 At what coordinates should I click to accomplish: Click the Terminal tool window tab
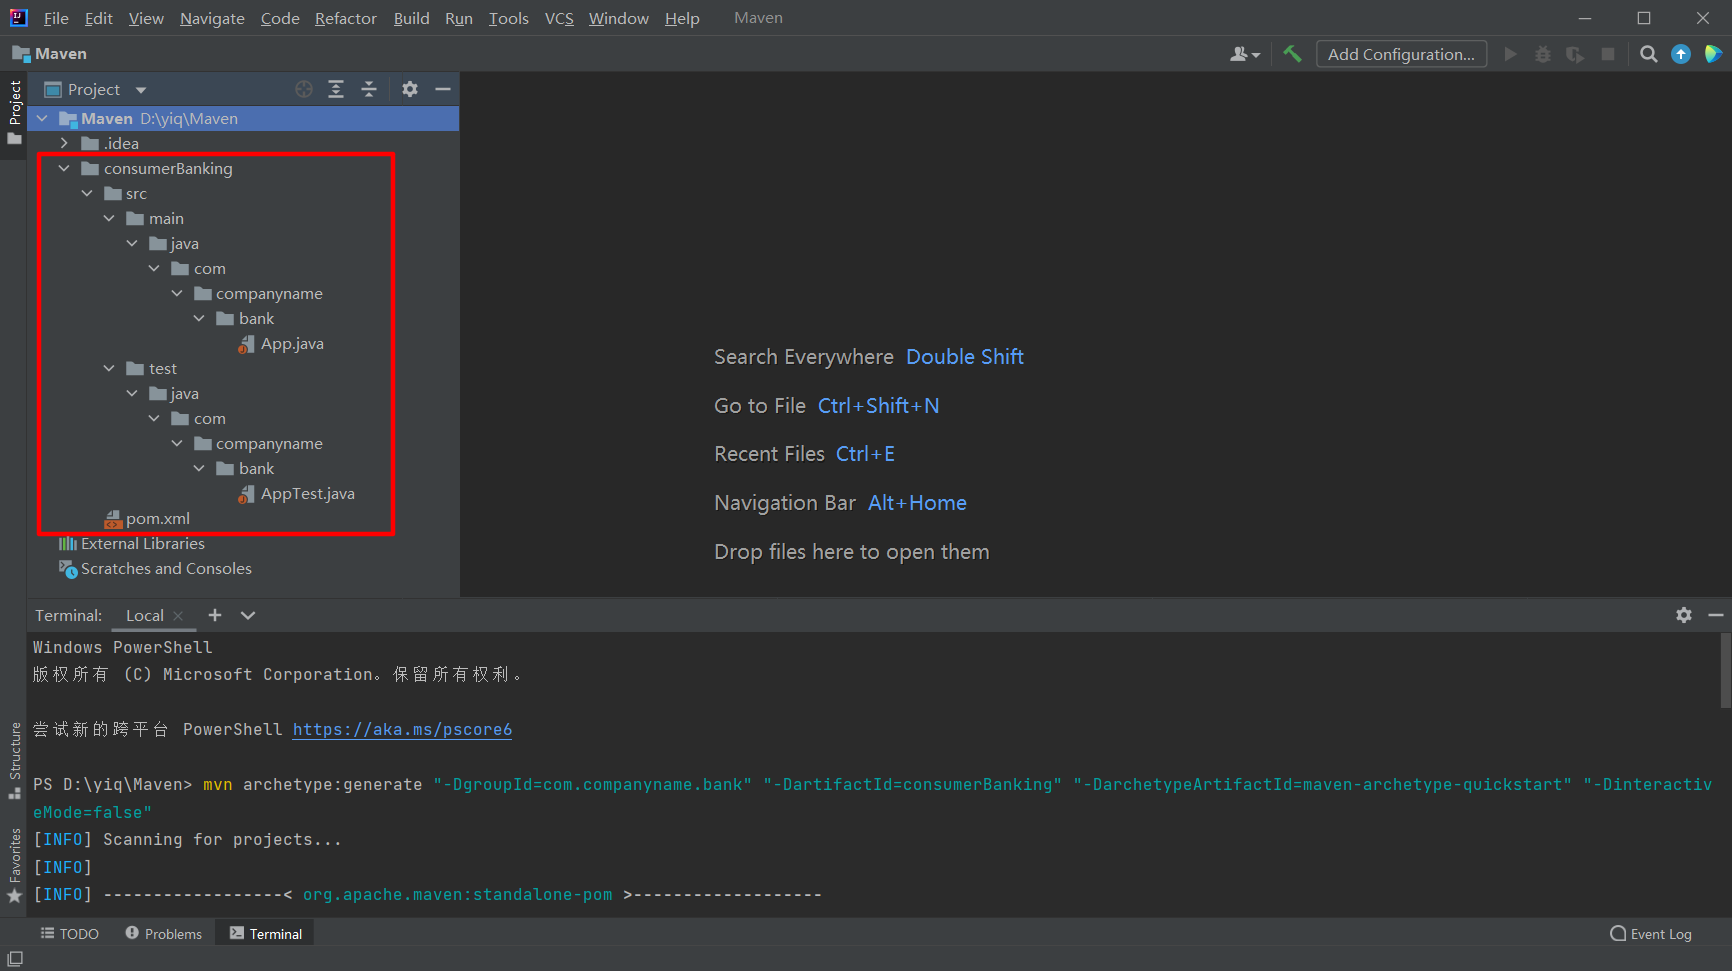pyautogui.click(x=265, y=933)
